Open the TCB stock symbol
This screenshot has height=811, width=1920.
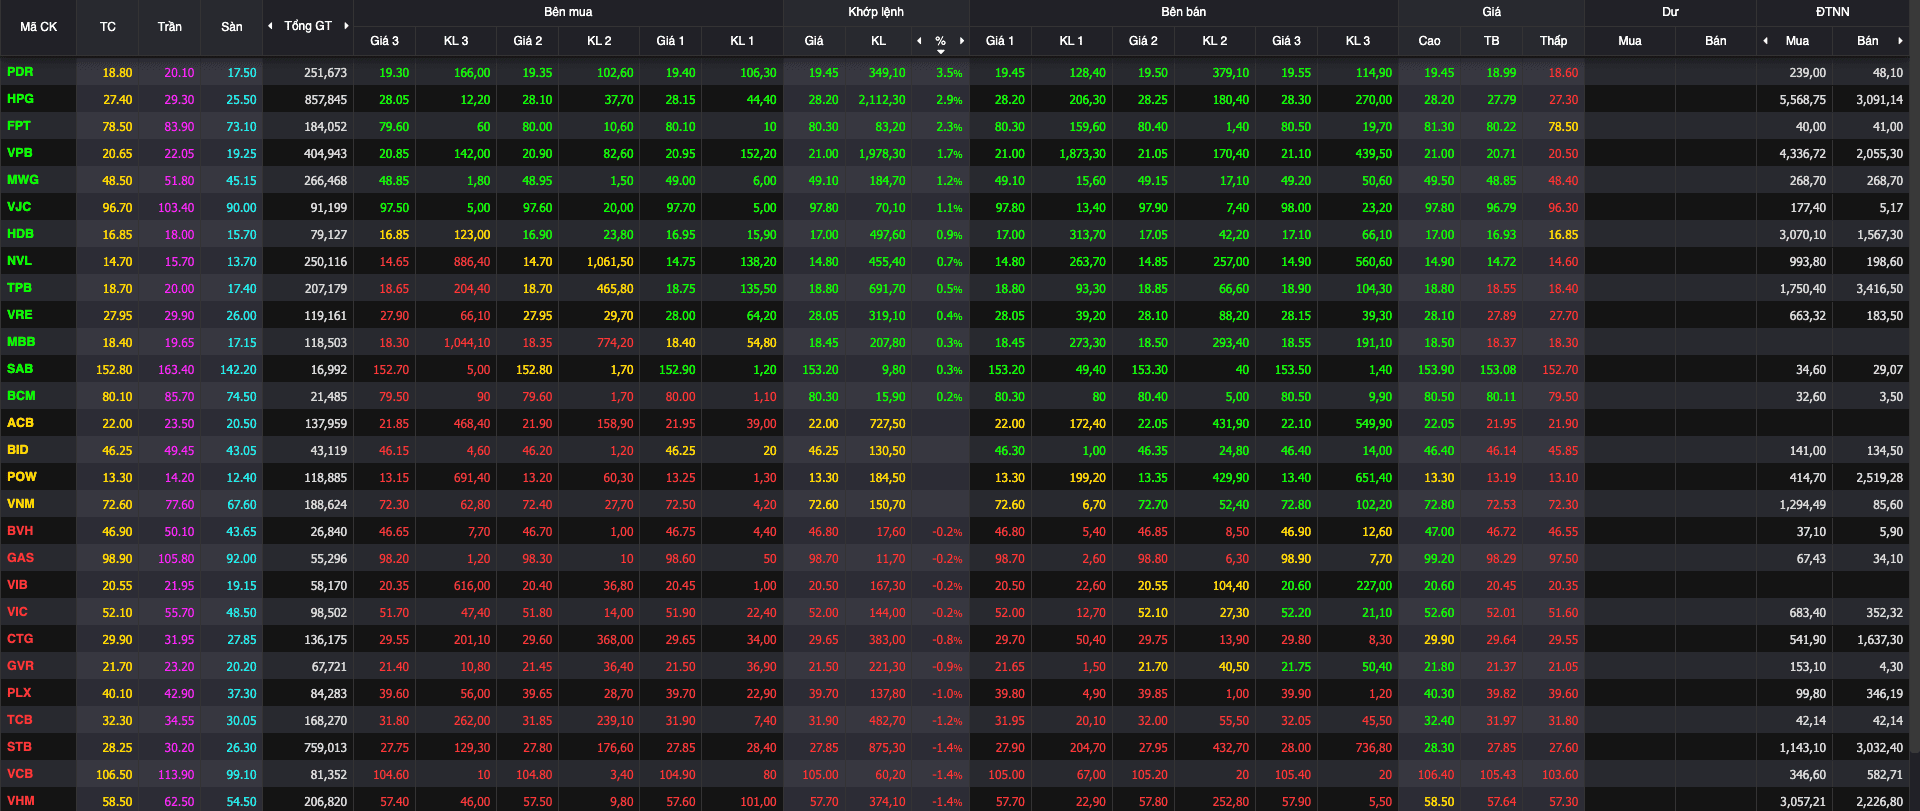20,720
